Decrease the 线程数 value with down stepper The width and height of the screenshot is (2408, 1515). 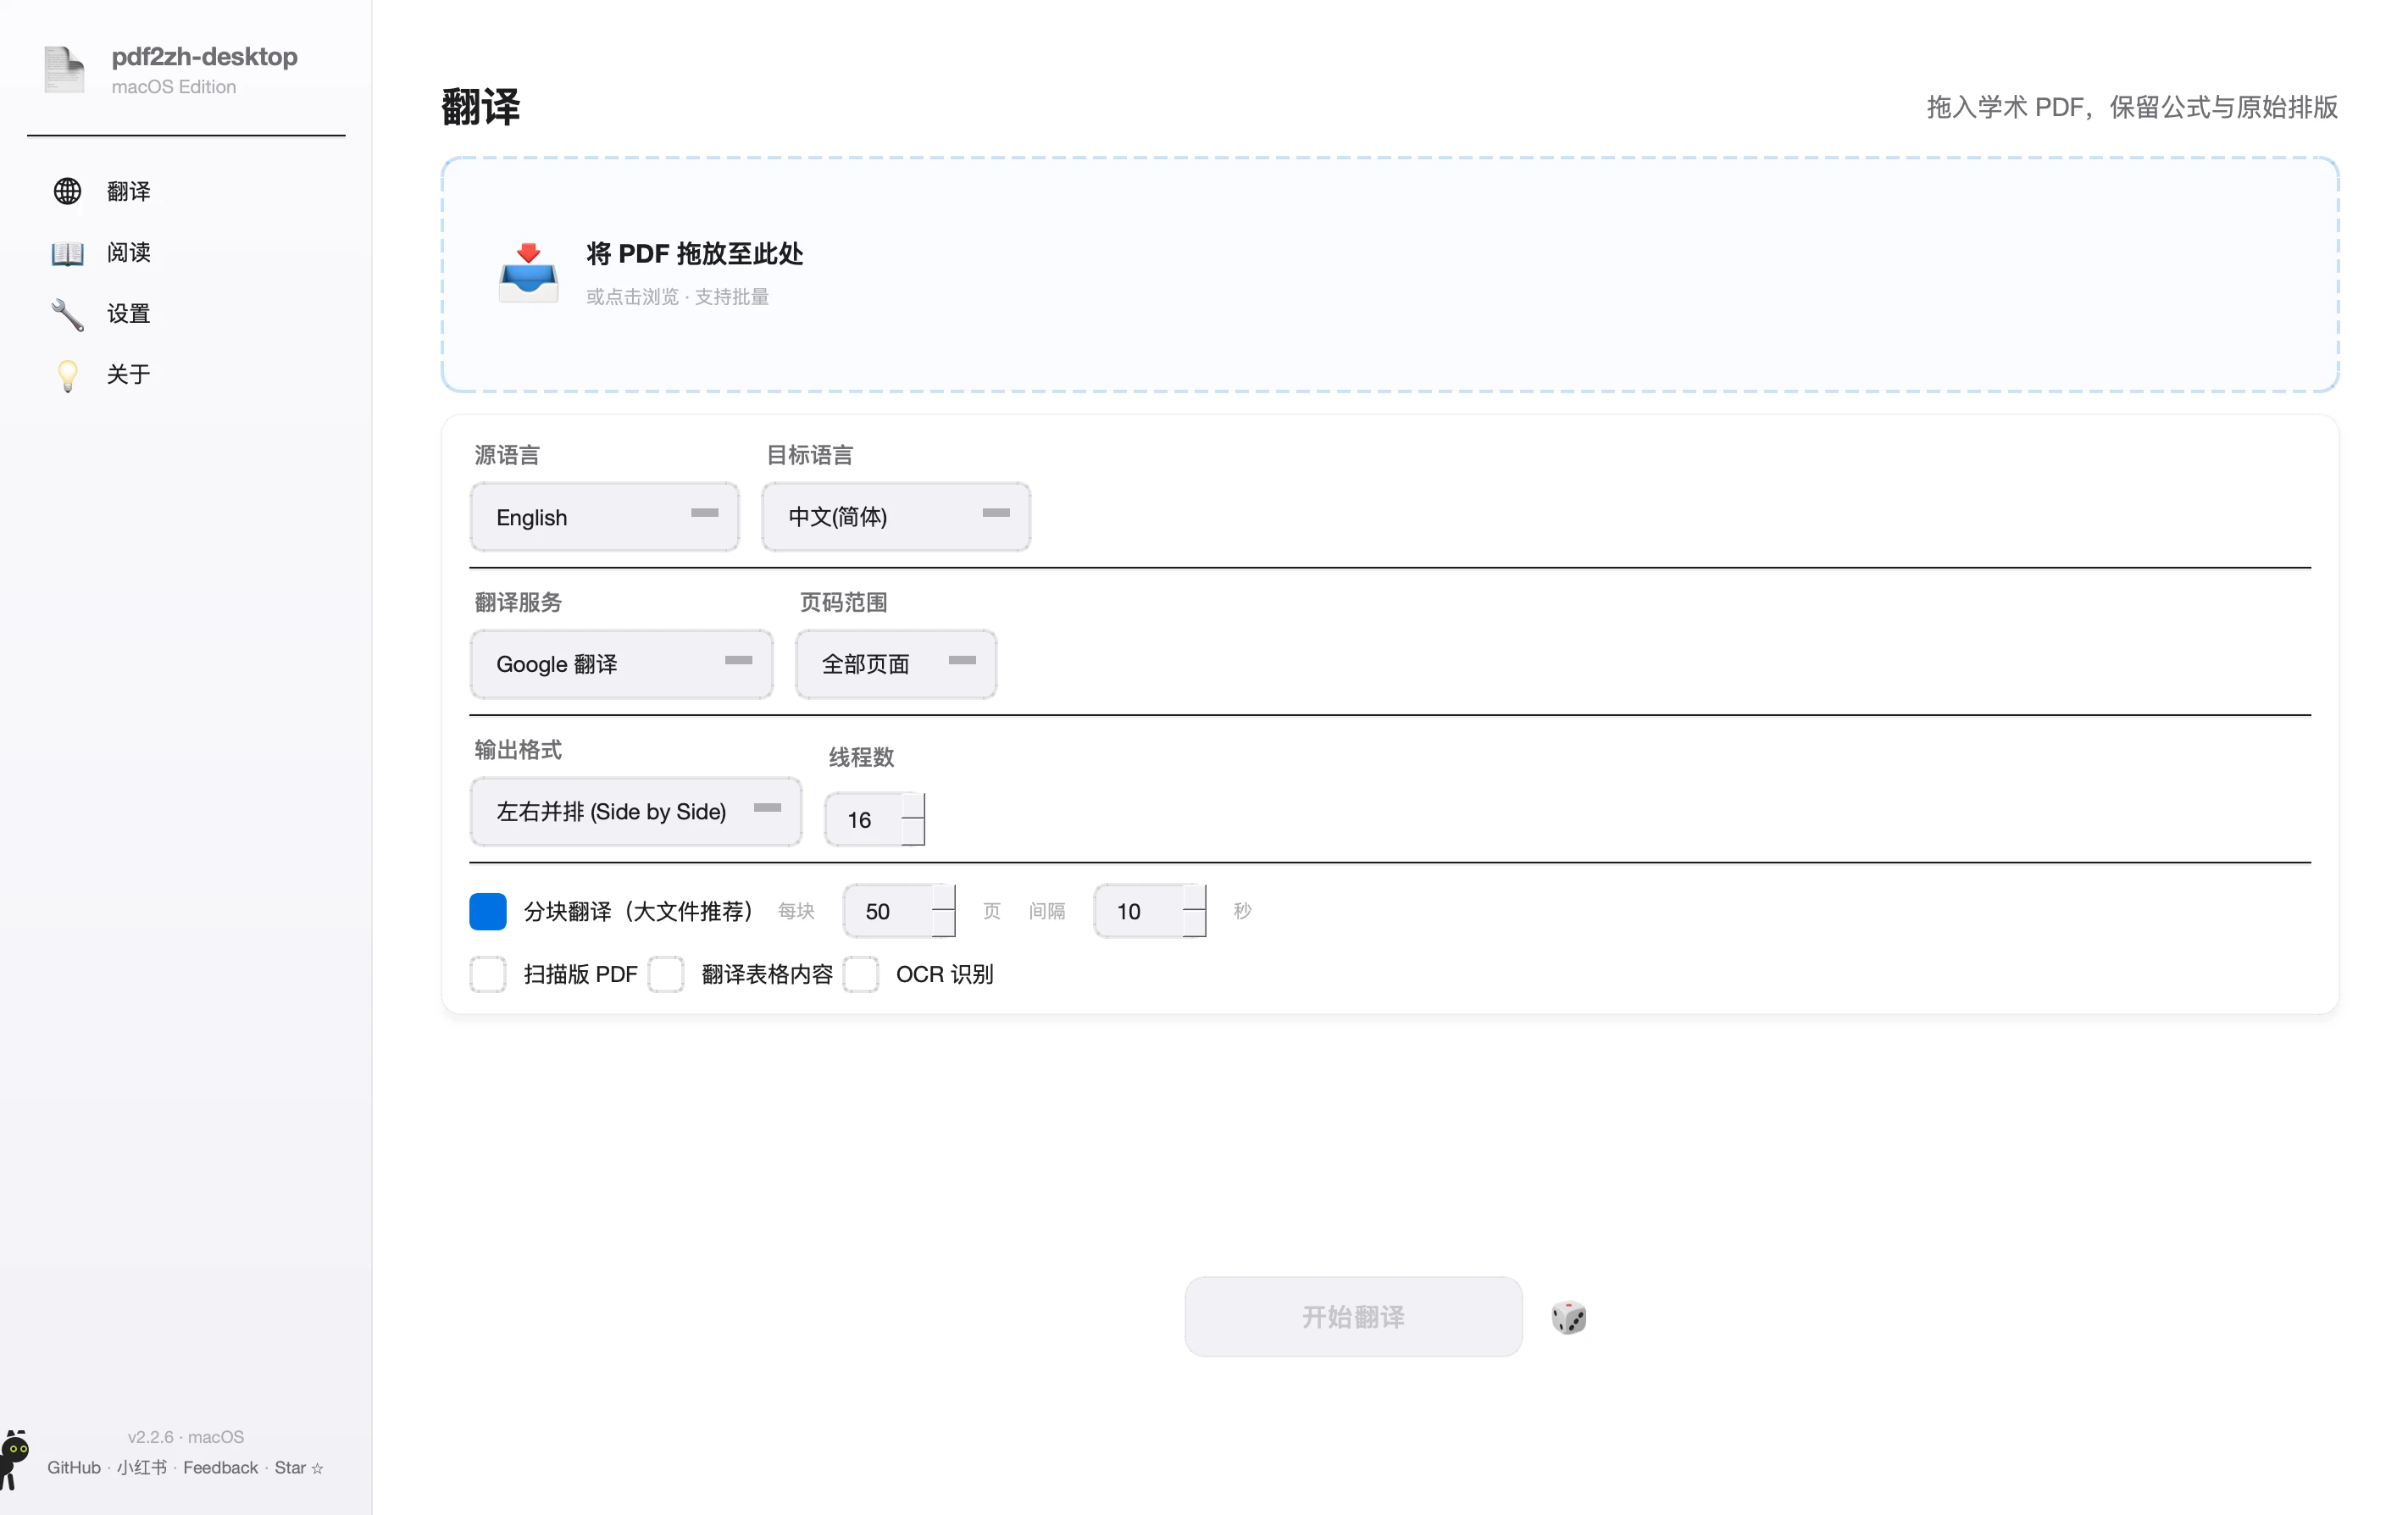tap(913, 832)
